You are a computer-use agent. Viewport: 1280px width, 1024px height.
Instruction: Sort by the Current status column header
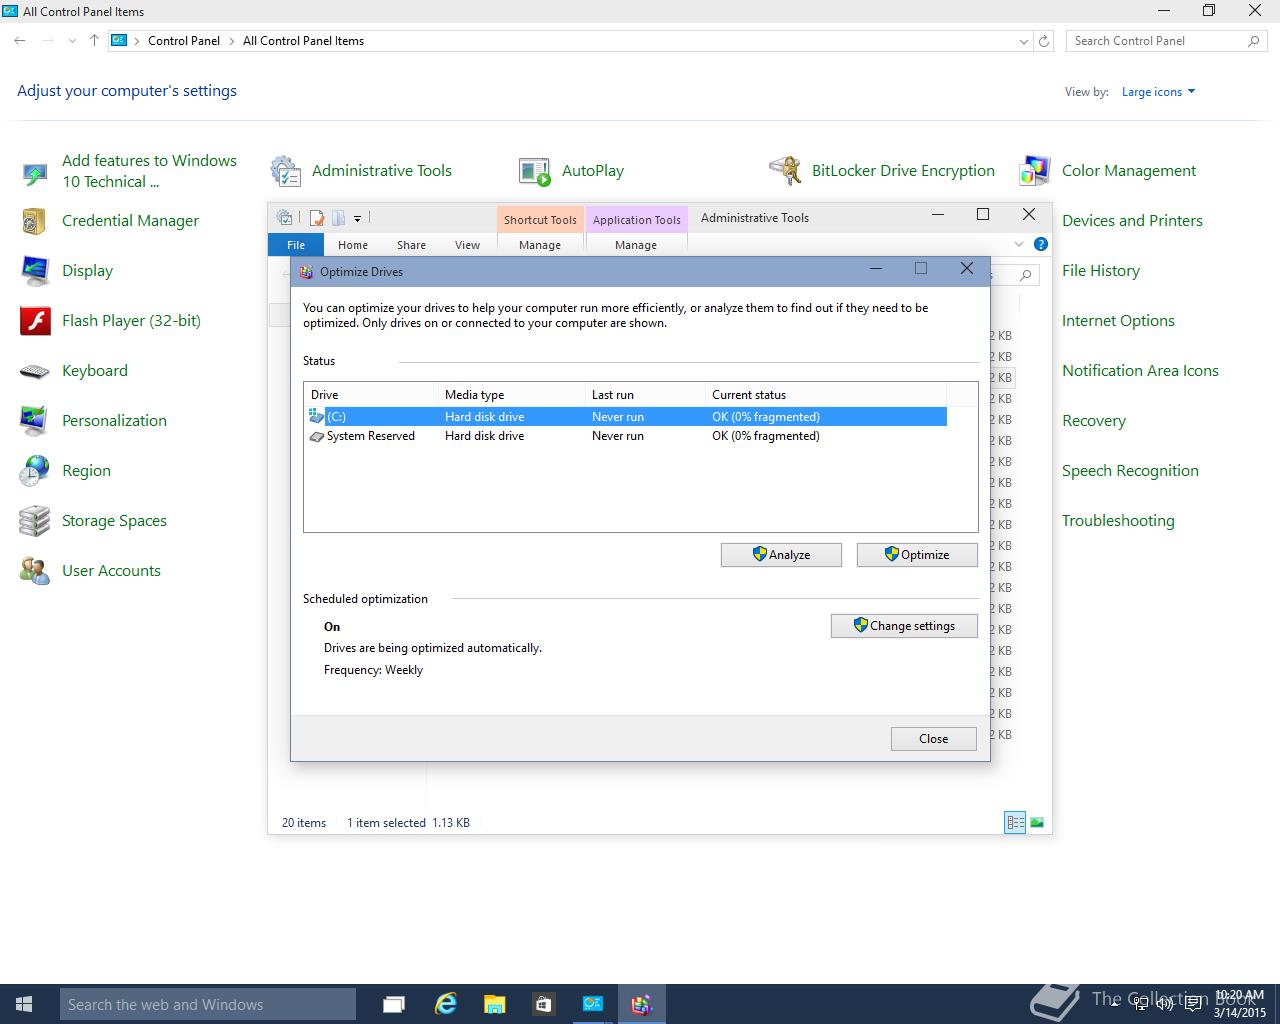pyautogui.click(x=825, y=395)
